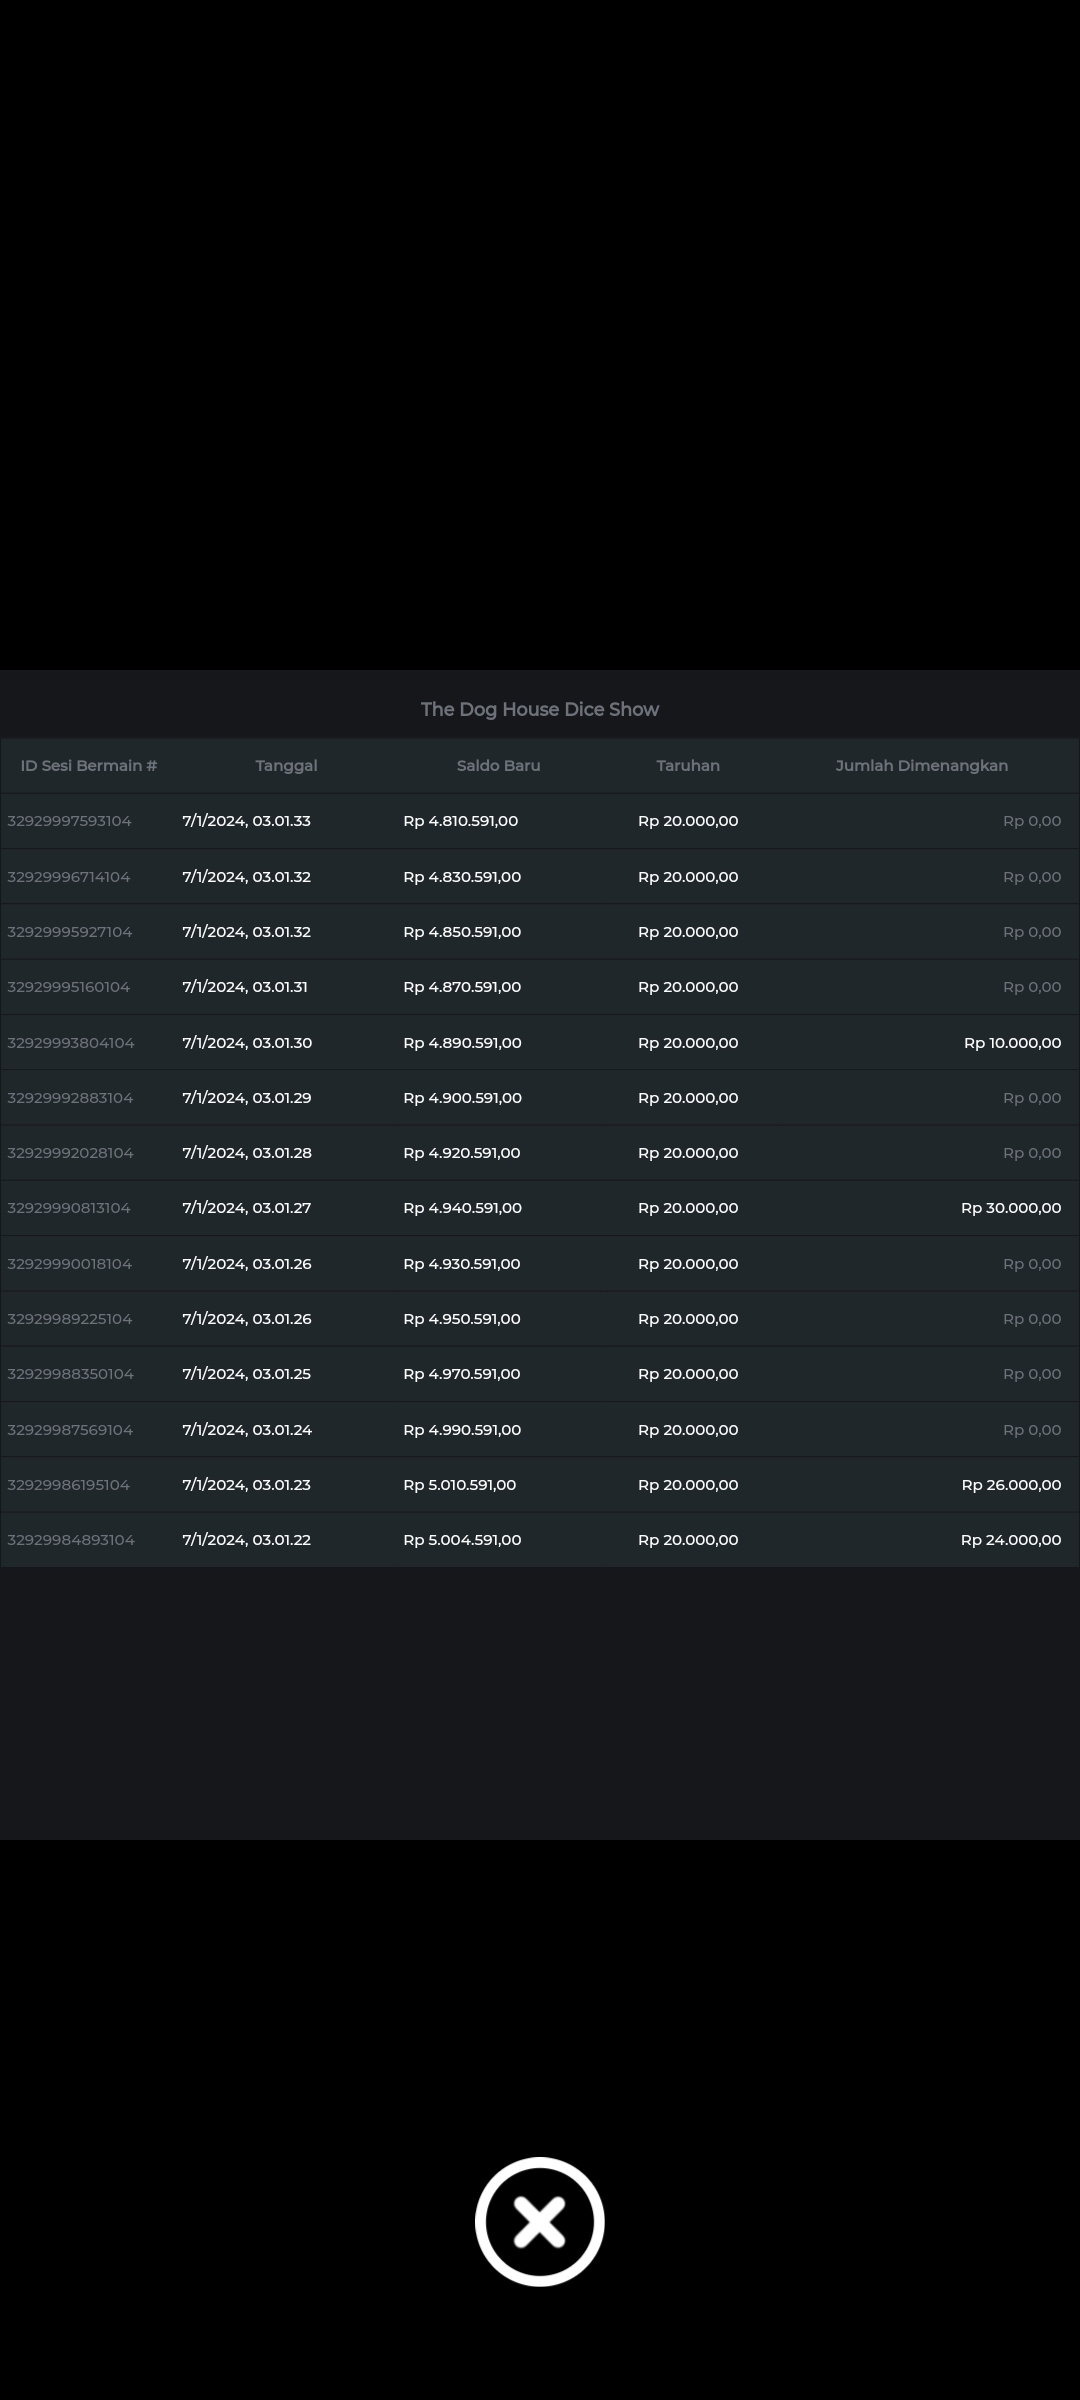Open session ID 32929995160104
1080x2400 pixels.
click(x=69, y=987)
